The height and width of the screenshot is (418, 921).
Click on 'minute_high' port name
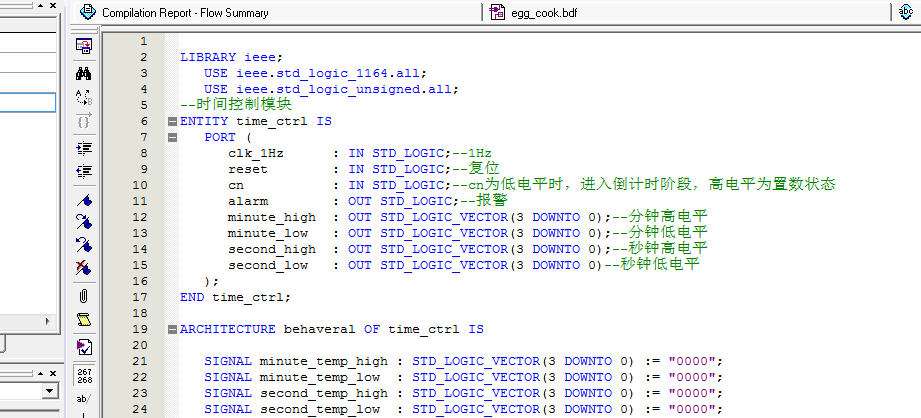tap(271, 217)
